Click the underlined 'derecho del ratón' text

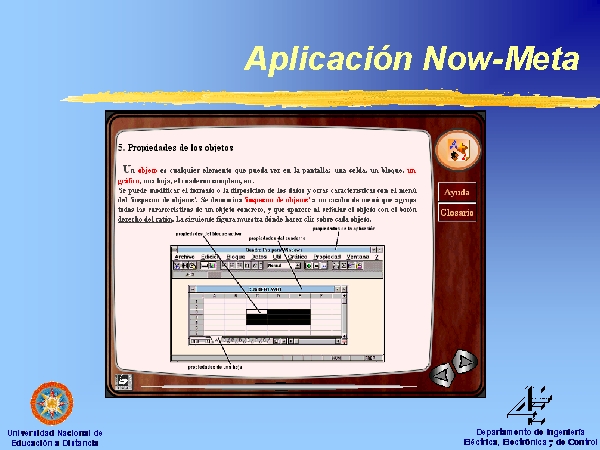pyautogui.click(x=145, y=220)
